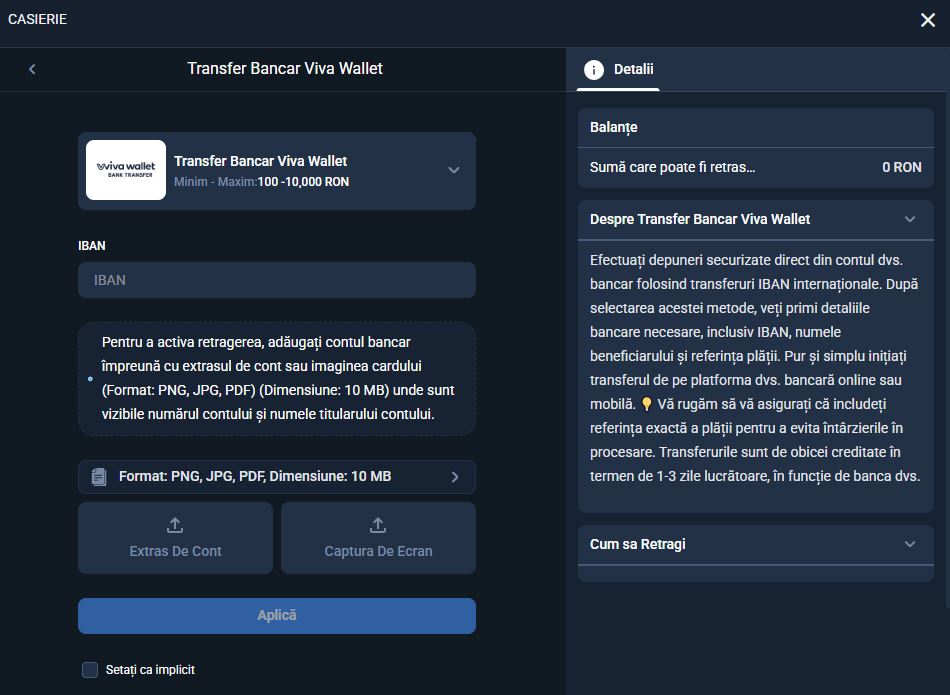950x695 pixels.
Task: Click the info icon next to Detalii
Action: point(594,70)
